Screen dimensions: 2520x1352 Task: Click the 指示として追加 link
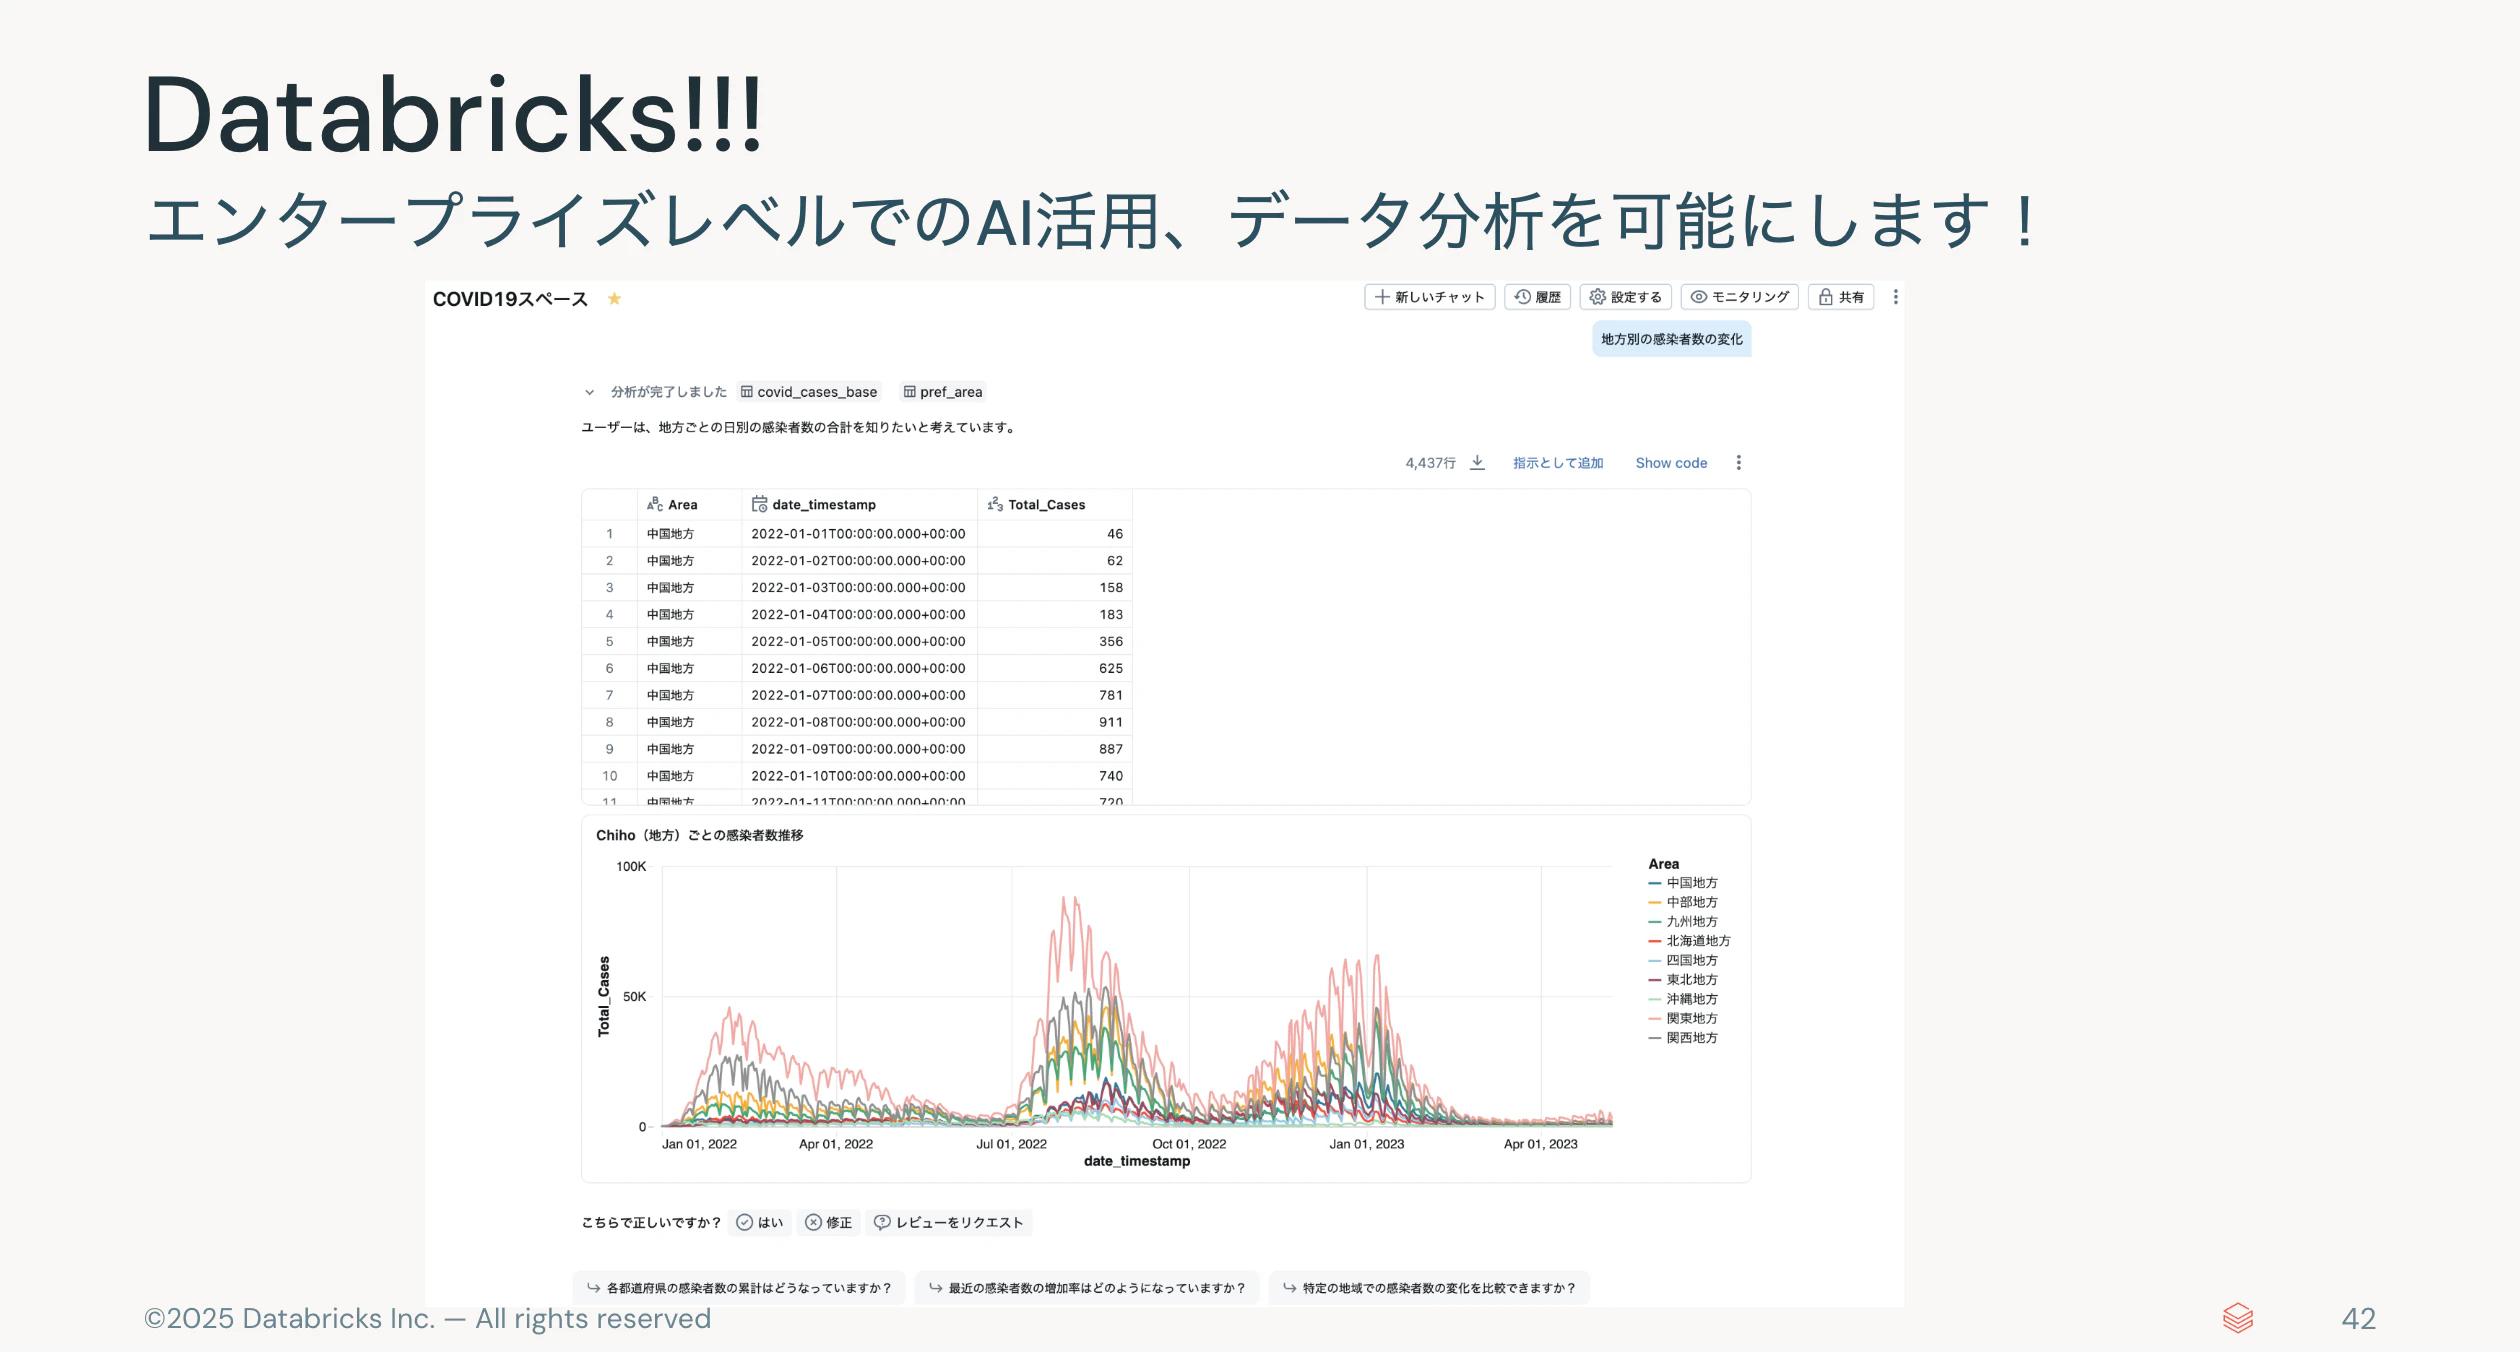(1557, 463)
